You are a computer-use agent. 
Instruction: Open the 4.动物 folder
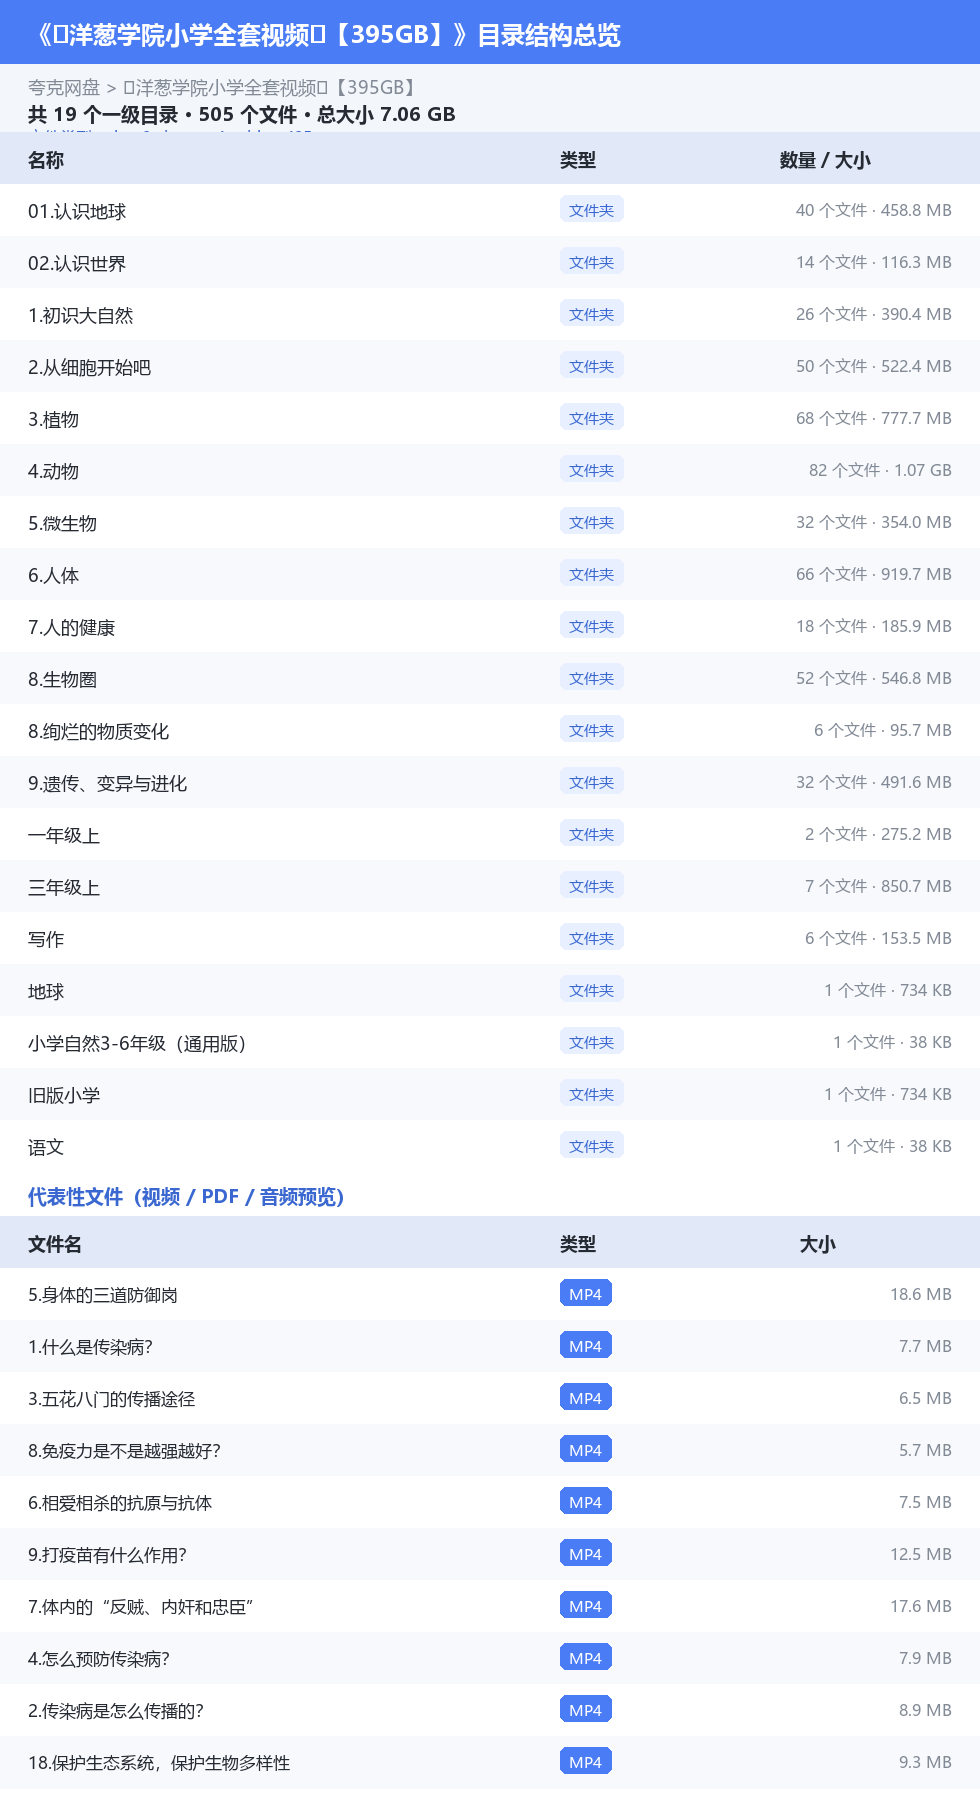point(53,471)
